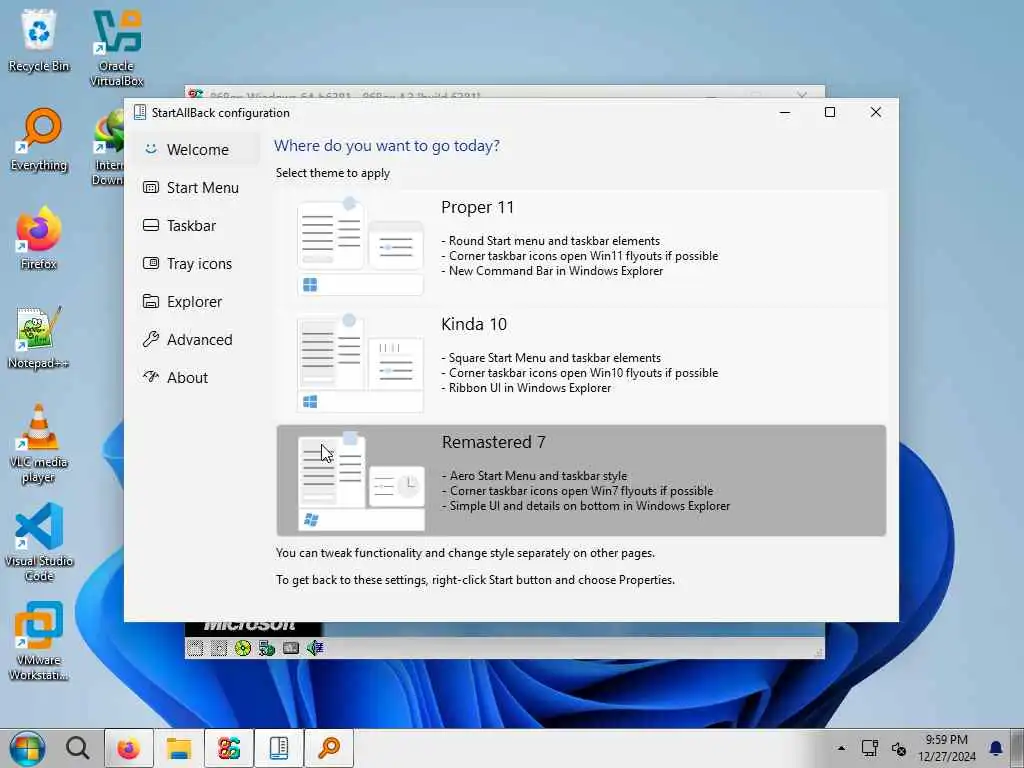
Task: Select the Internet Download Manager desktop shortcut
Action: coord(108,147)
